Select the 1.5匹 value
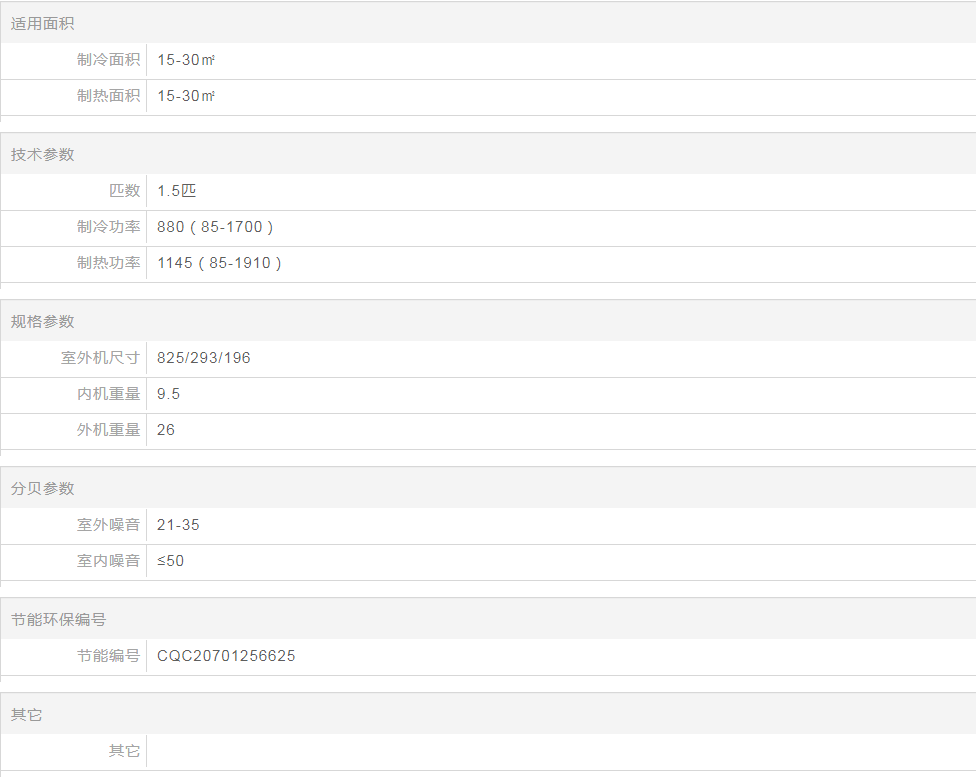Screen dimensions: 976x781 click(x=177, y=191)
